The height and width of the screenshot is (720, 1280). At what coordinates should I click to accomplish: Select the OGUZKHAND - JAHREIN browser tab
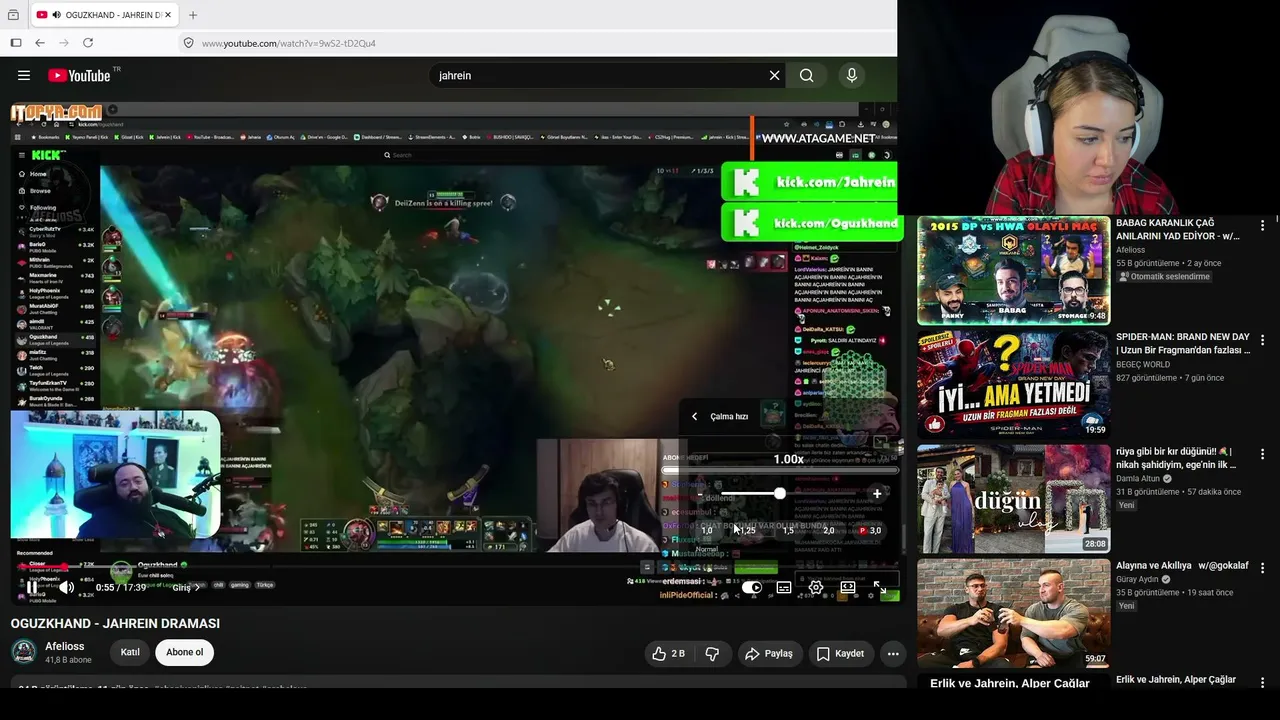pos(104,15)
